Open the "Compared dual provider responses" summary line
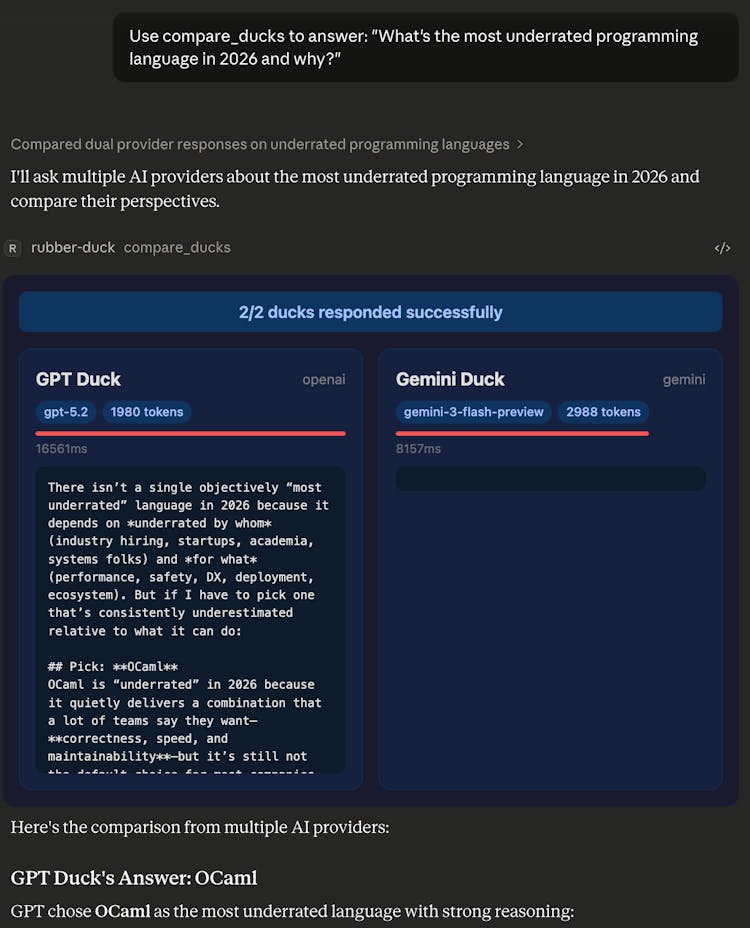750x928 pixels. point(260,145)
